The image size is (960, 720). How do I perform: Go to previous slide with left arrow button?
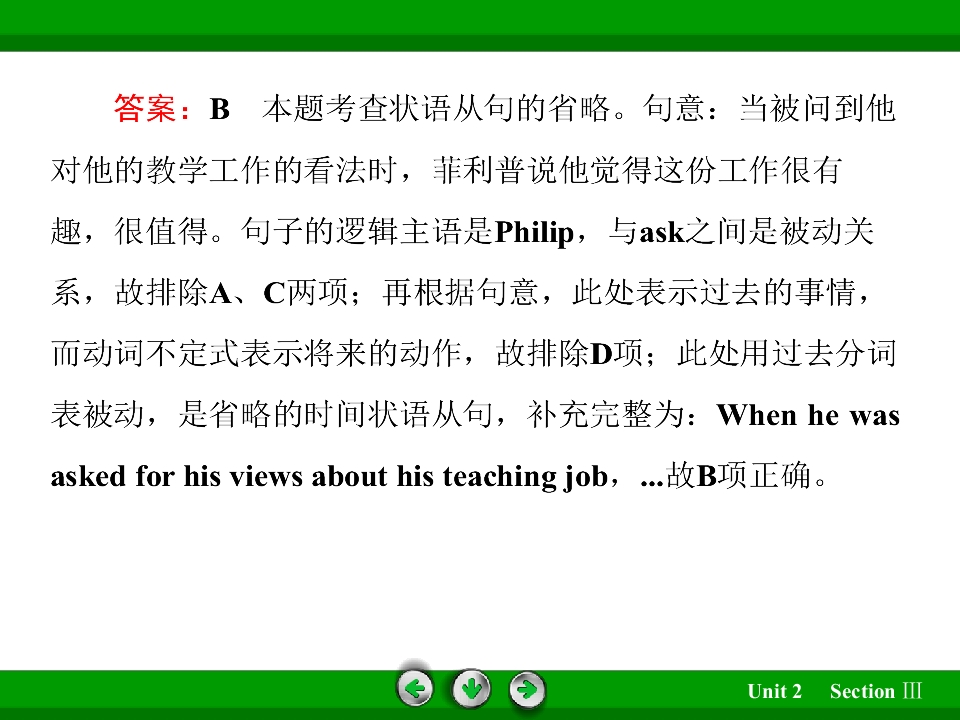[x=415, y=689]
